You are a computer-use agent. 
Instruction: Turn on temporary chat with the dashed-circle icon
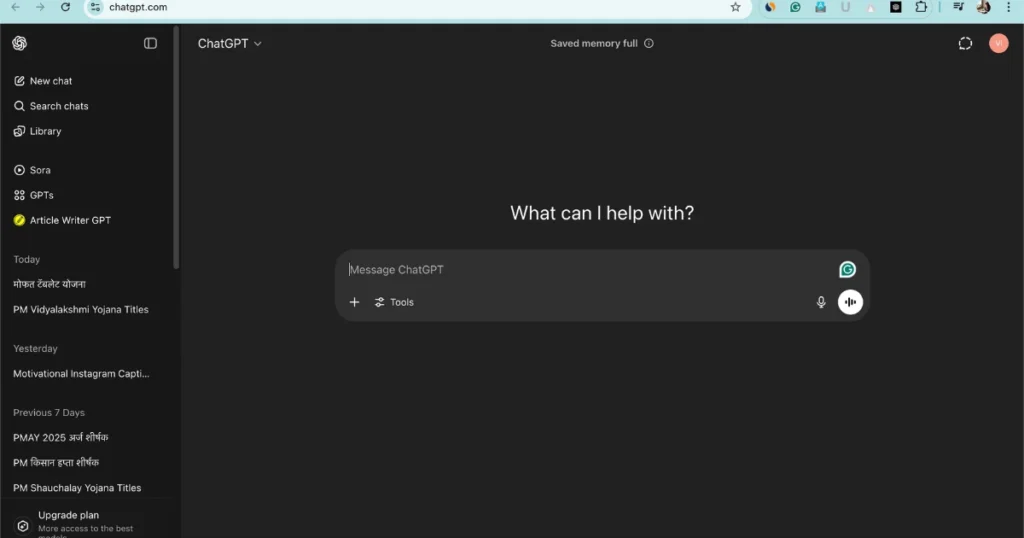(x=965, y=43)
